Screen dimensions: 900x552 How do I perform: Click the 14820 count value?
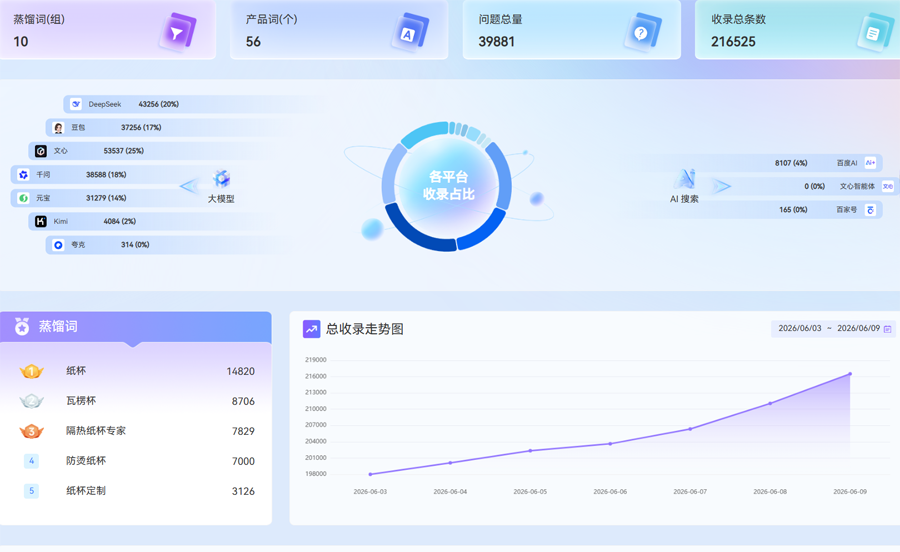[x=240, y=371]
